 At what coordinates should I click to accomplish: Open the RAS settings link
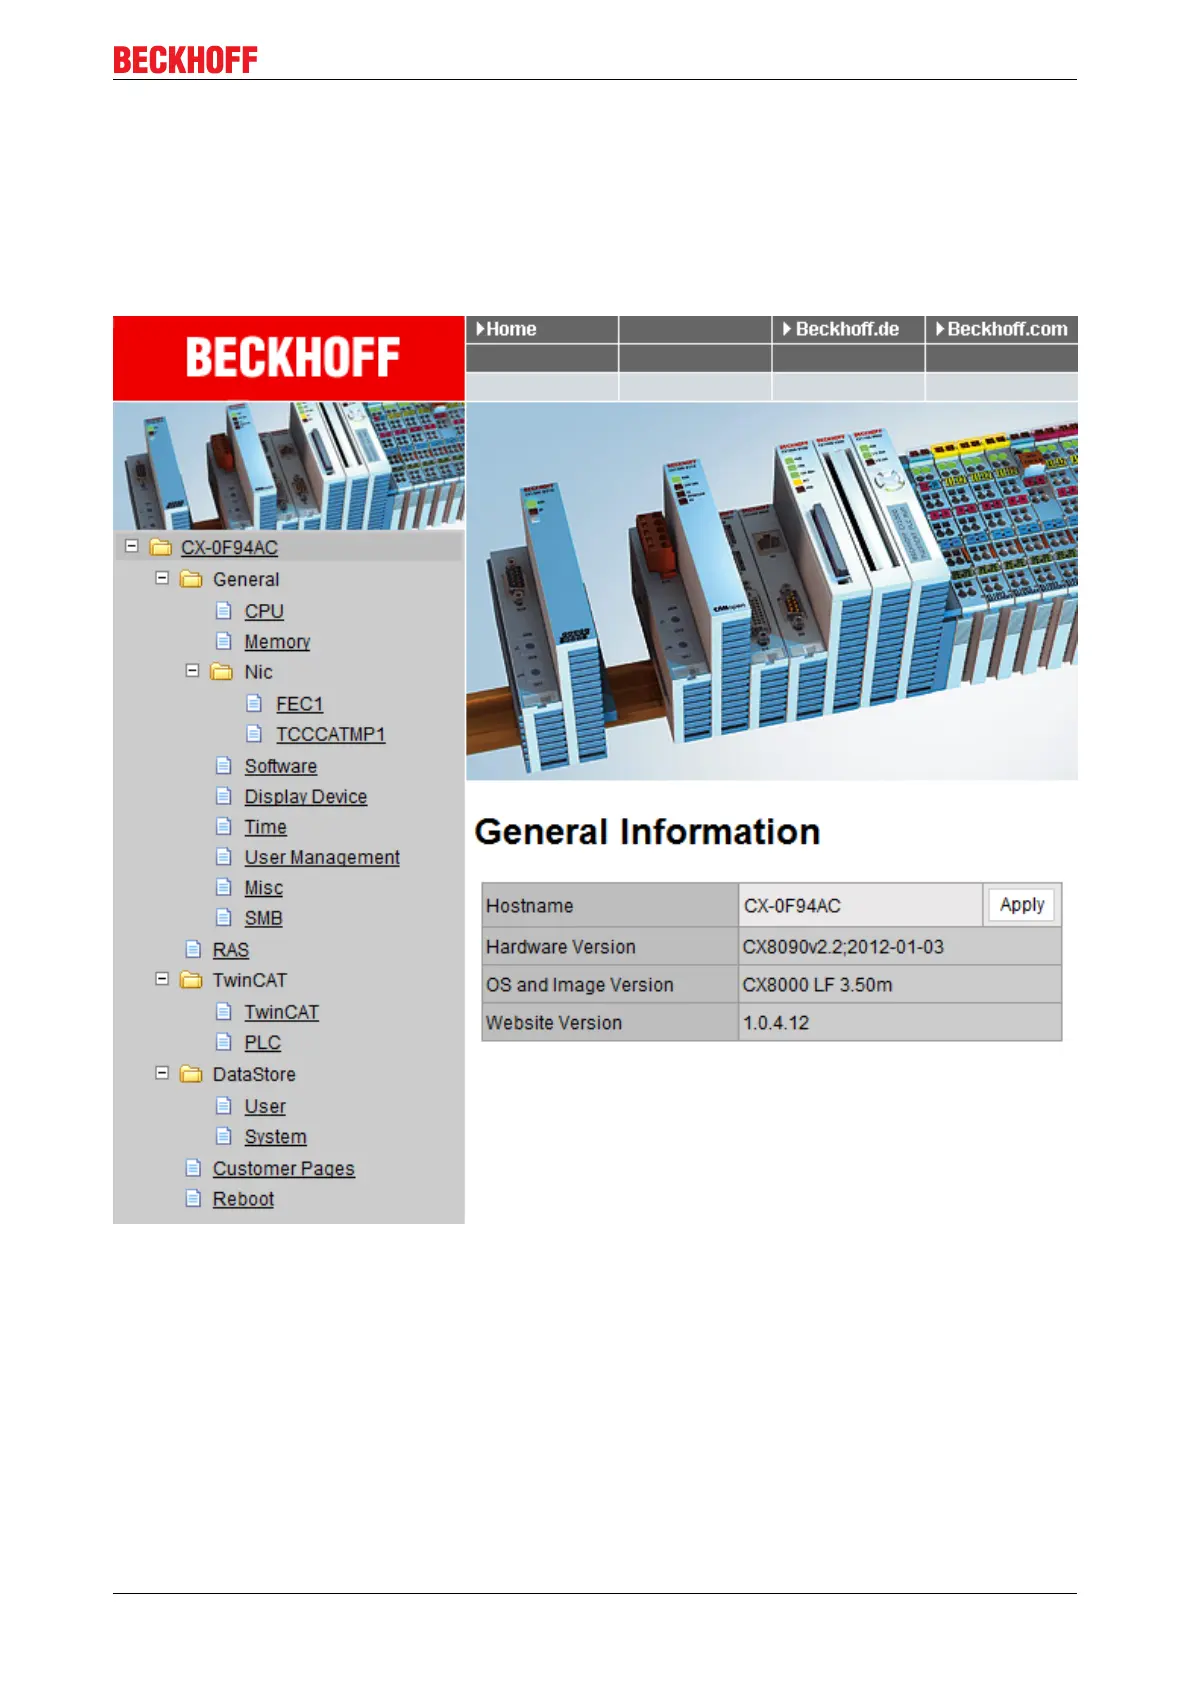tap(231, 950)
